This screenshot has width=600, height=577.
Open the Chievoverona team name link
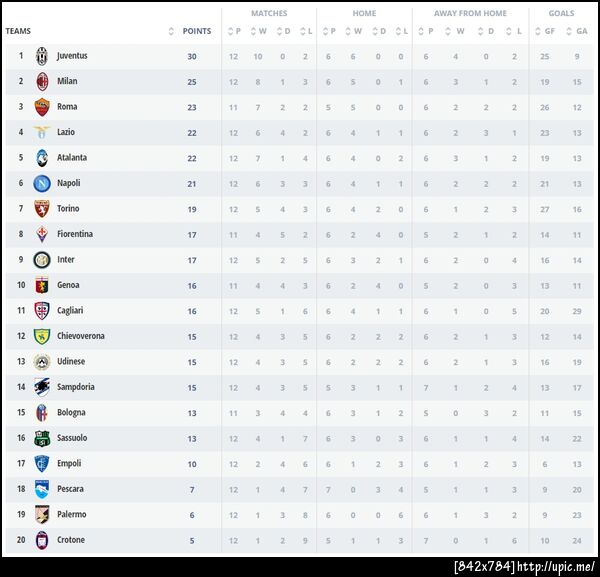[x=81, y=336]
